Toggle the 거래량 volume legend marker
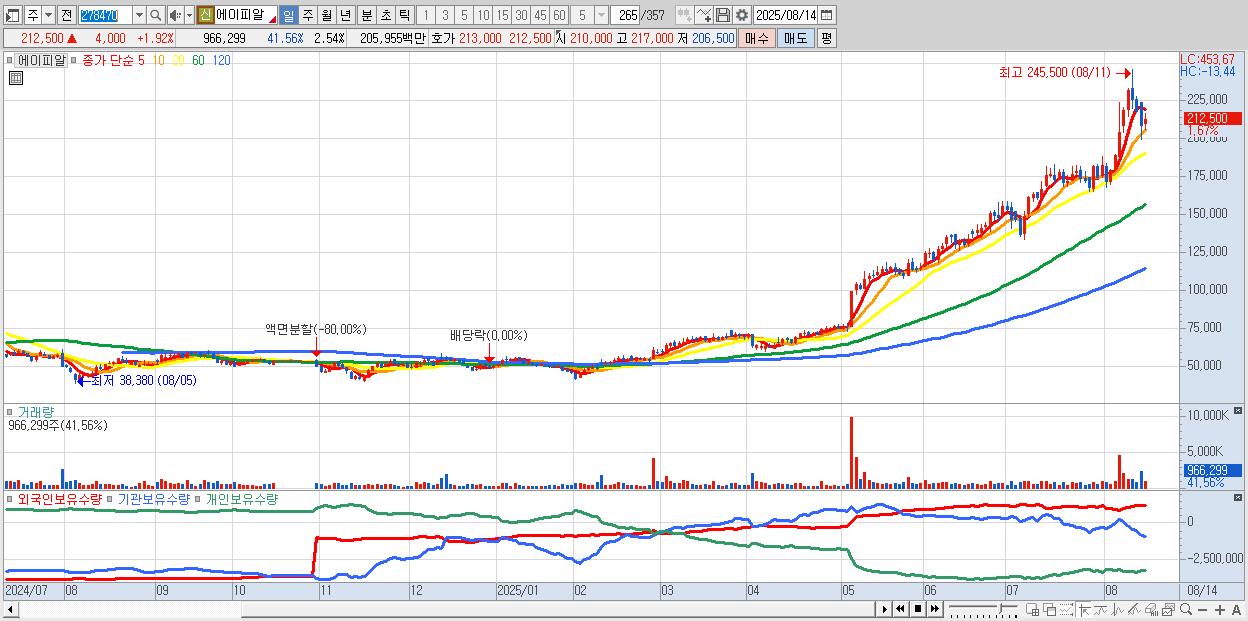The height and width of the screenshot is (621, 1248). pos(10,411)
